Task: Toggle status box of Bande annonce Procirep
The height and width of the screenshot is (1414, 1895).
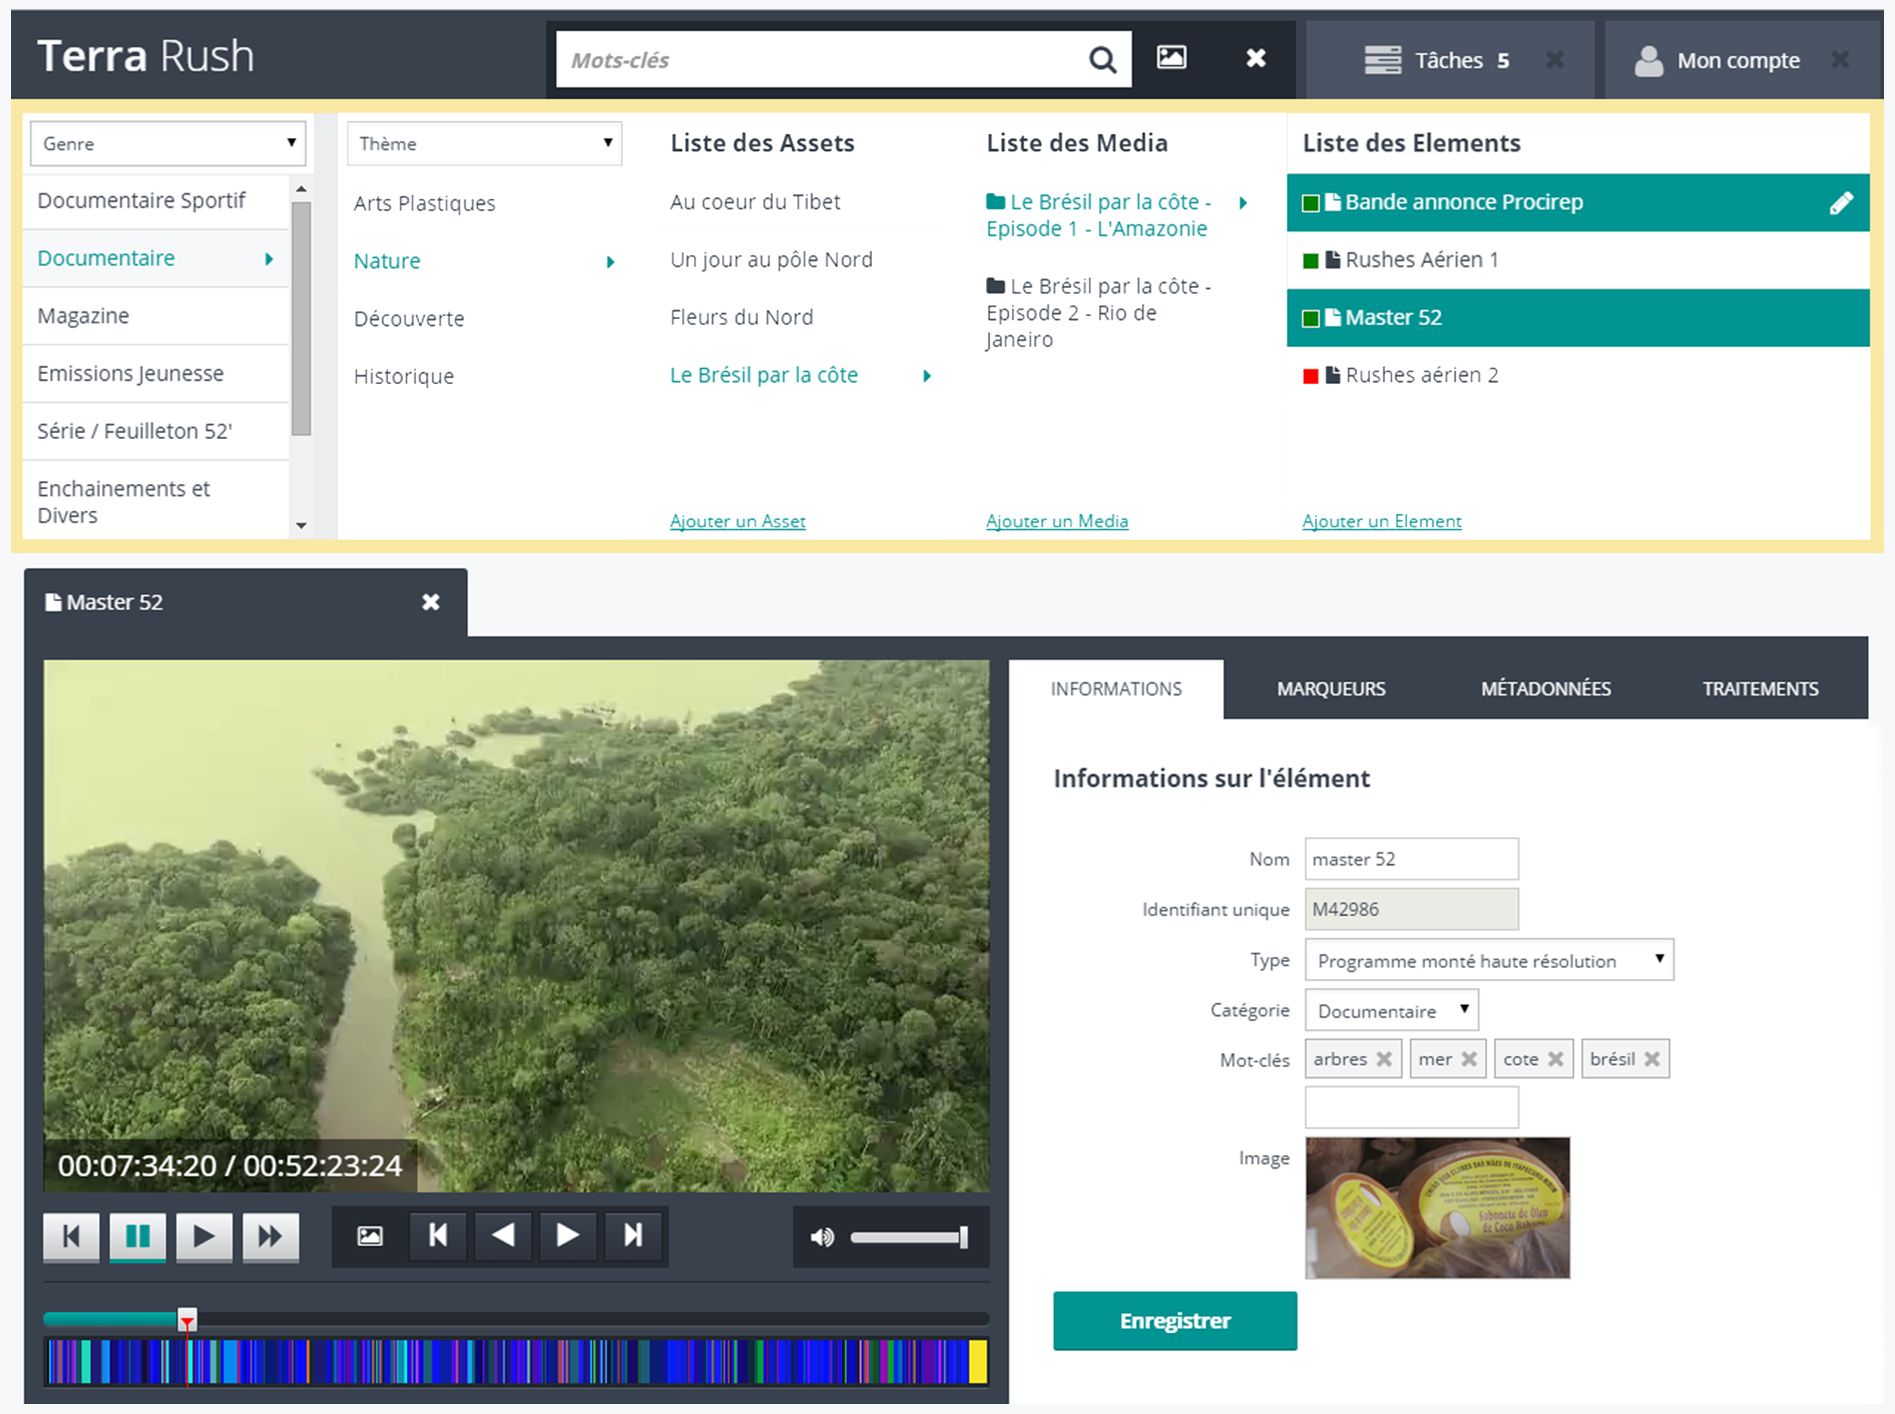Action: coord(1310,203)
